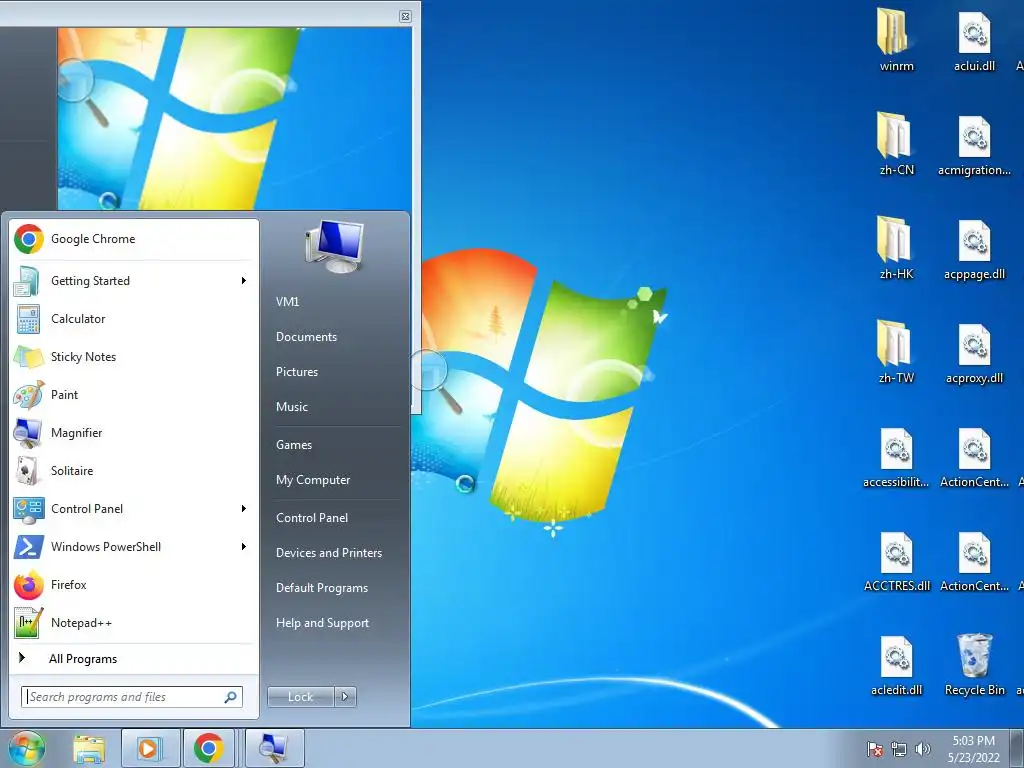Image resolution: width=1024 pixels, height=768 pixels.
Task: Click the volume speaker tray icon
Action: click(922, 750)
